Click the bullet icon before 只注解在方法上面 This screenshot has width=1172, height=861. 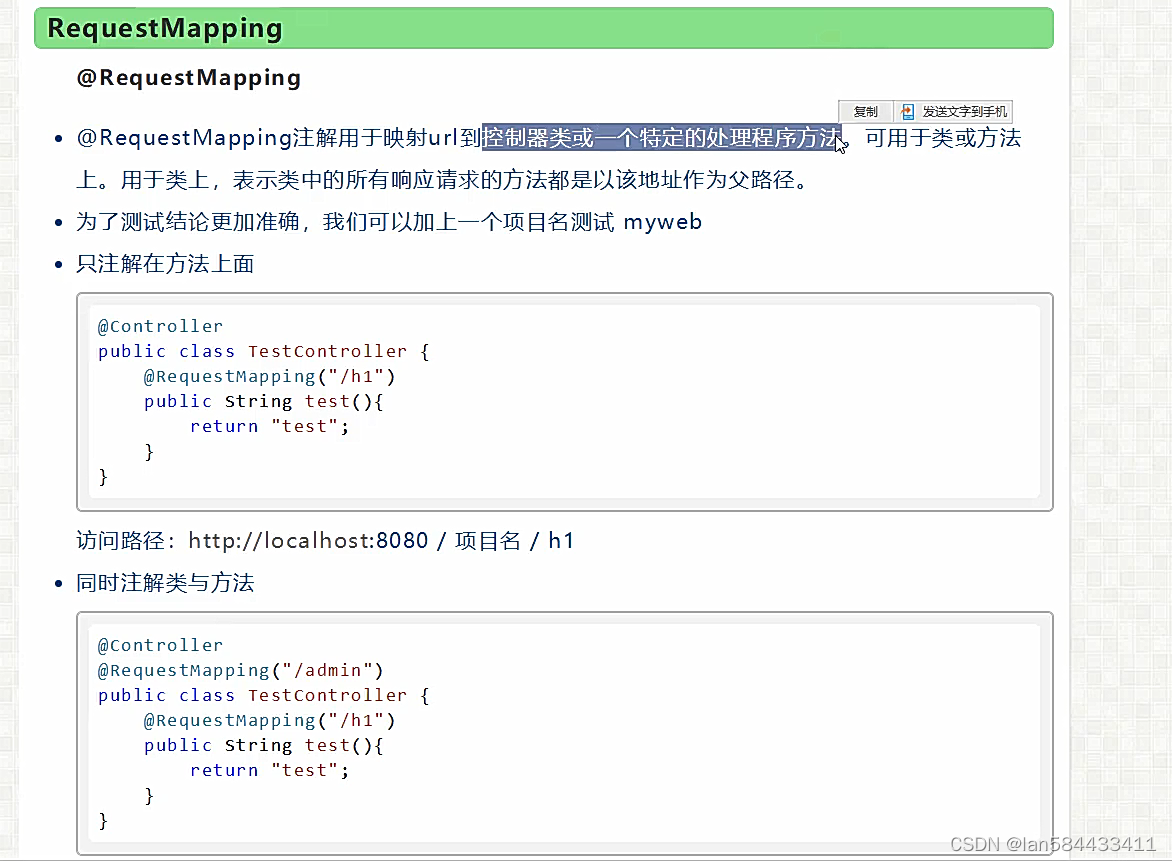60,264
